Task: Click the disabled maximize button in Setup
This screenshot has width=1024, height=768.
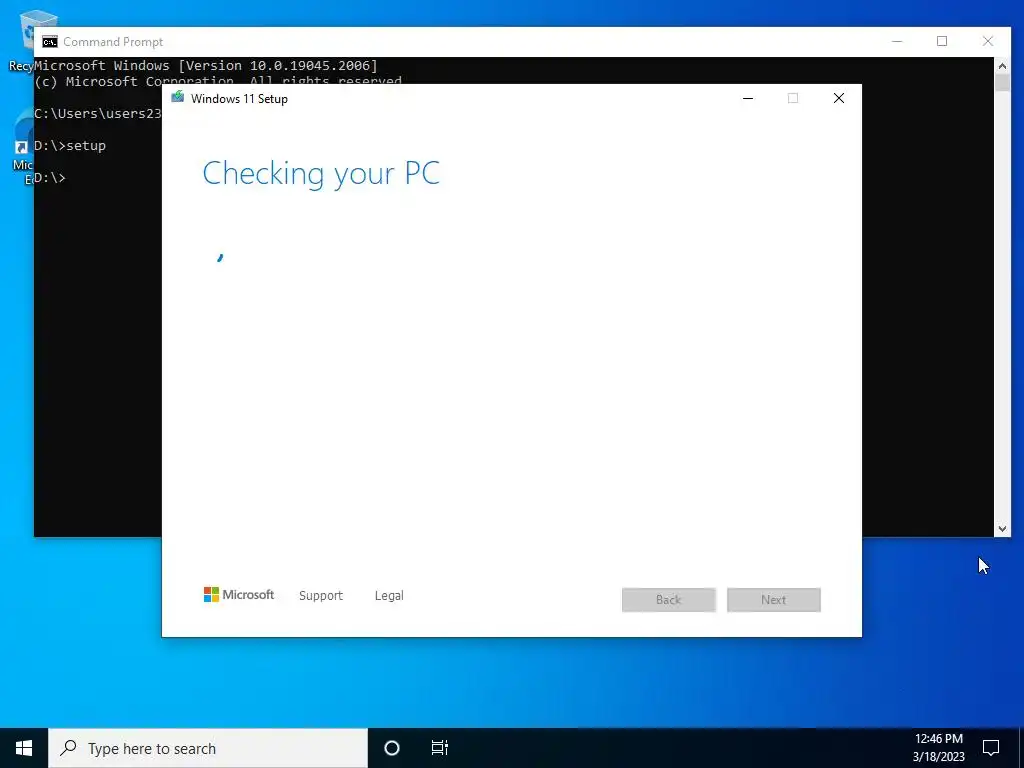Action: (x=793, y=98)
